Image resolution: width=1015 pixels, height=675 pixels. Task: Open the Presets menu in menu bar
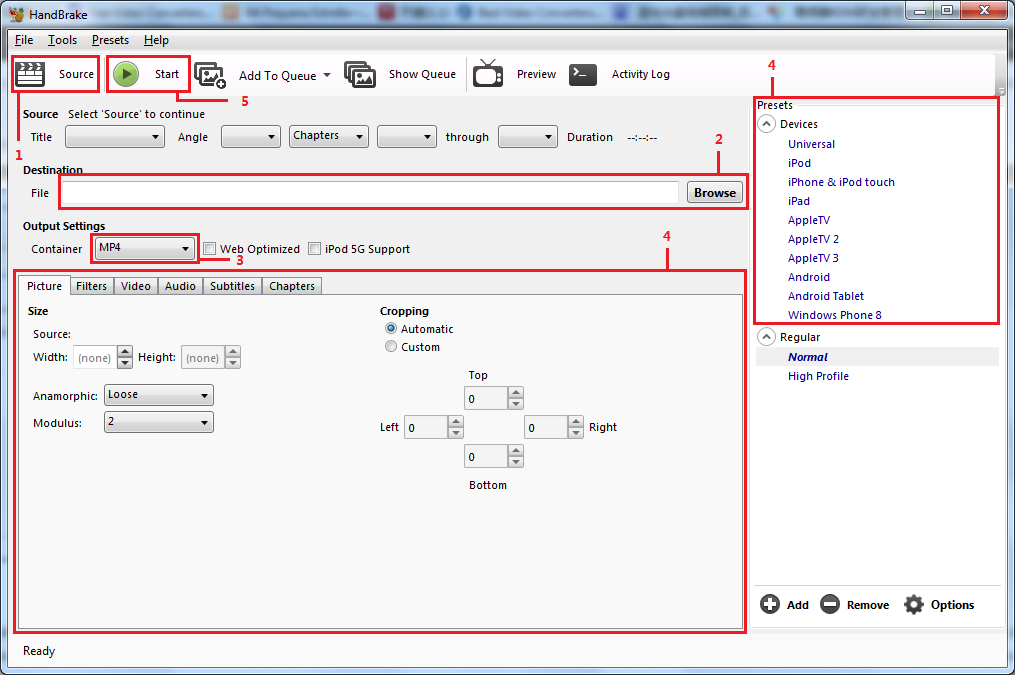click(x=110, y=40)
